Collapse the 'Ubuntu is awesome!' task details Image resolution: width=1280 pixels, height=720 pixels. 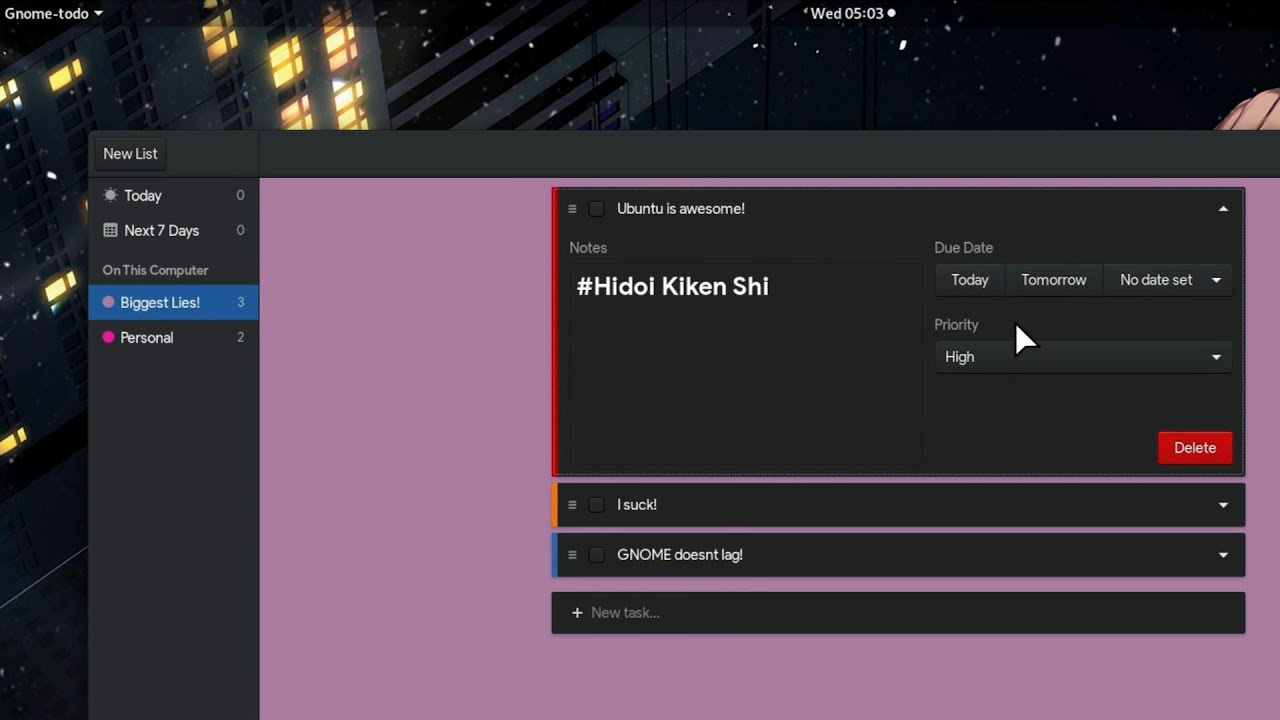coord(1223,209)
